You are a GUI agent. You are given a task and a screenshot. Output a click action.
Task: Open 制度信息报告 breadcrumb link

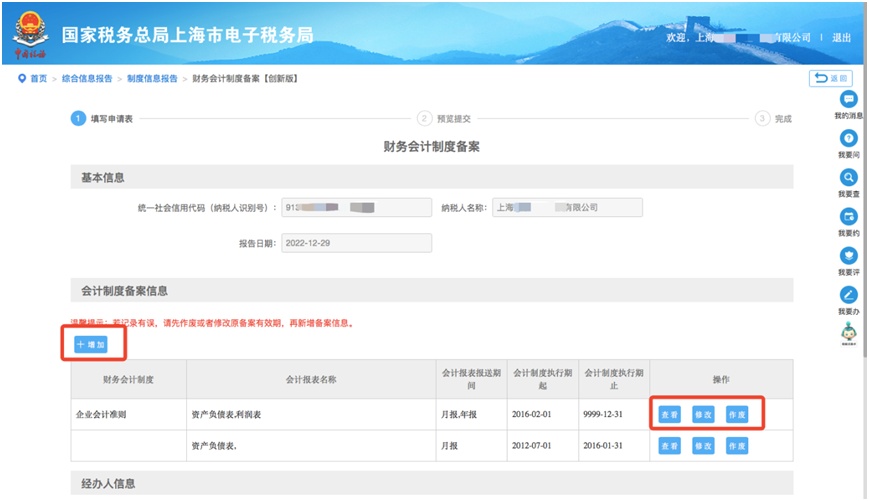[x=152, y=79]
